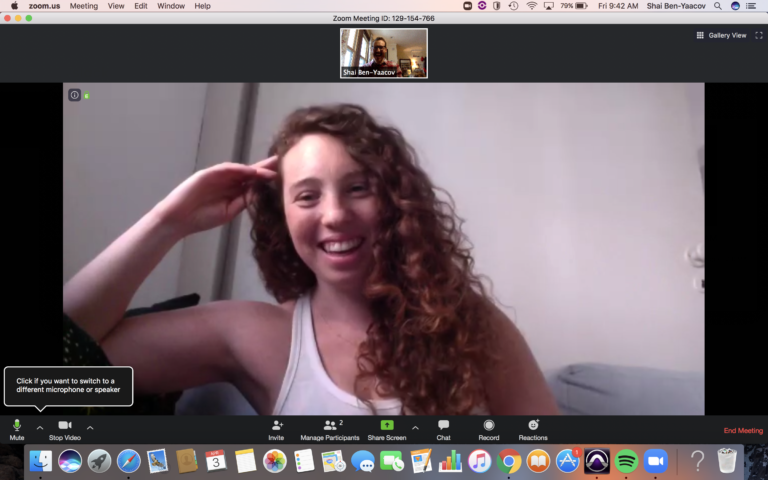Open the AirPlay display menu
This screenshot has height=480, width=768.
[549, 6]
